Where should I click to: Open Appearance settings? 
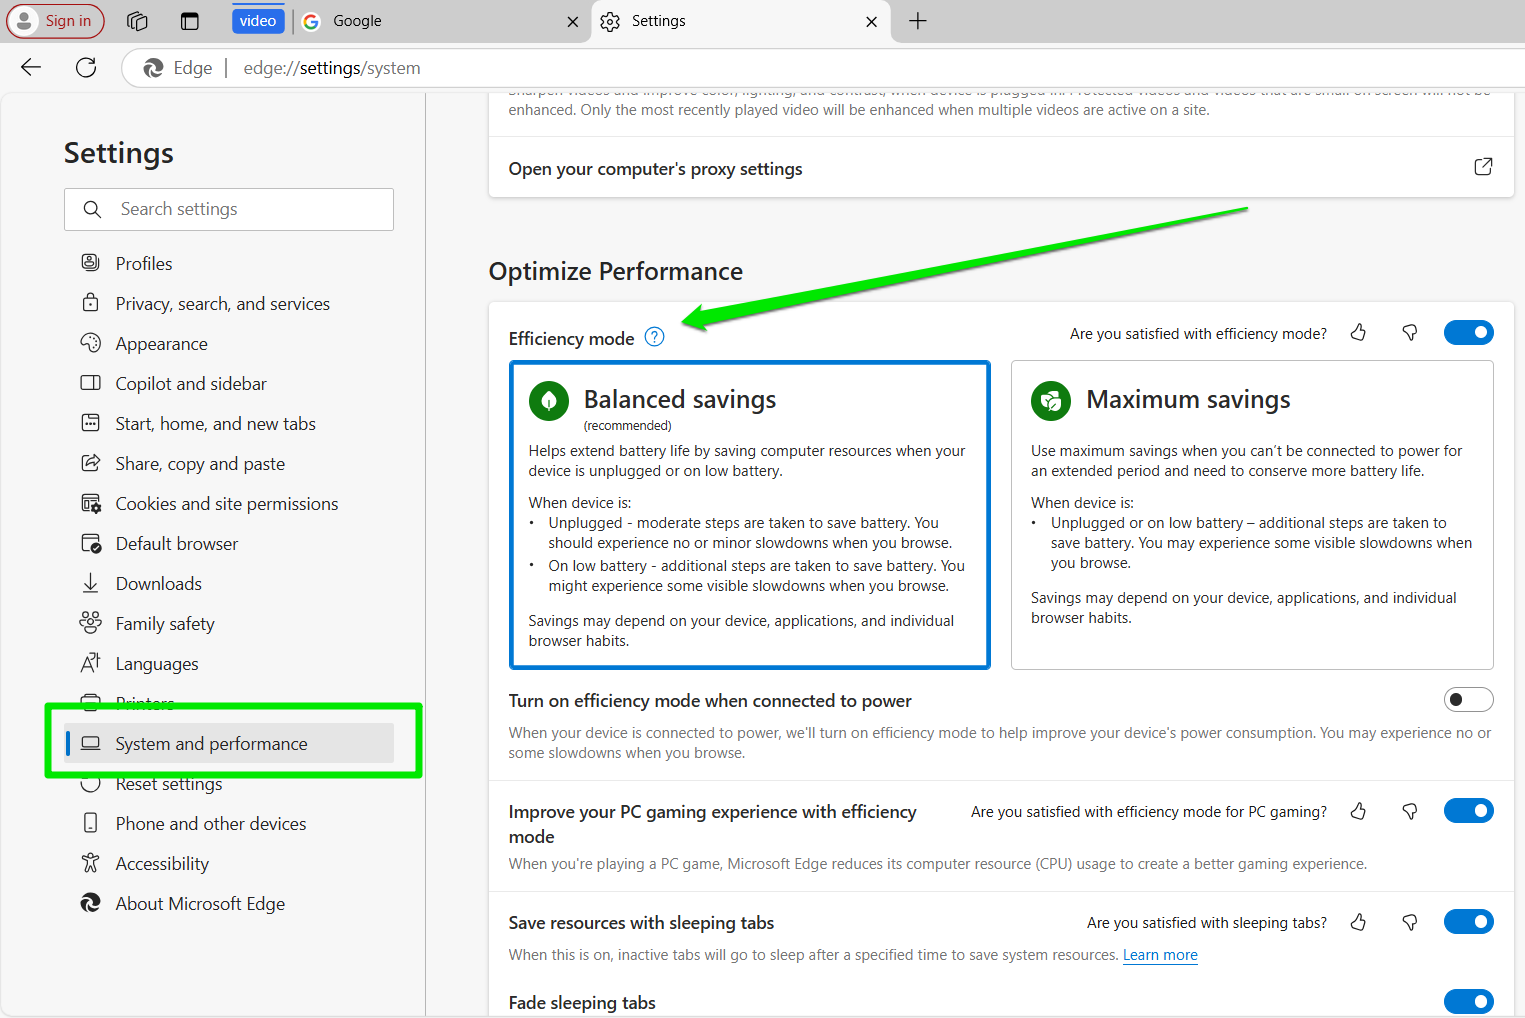click(229, 343)
